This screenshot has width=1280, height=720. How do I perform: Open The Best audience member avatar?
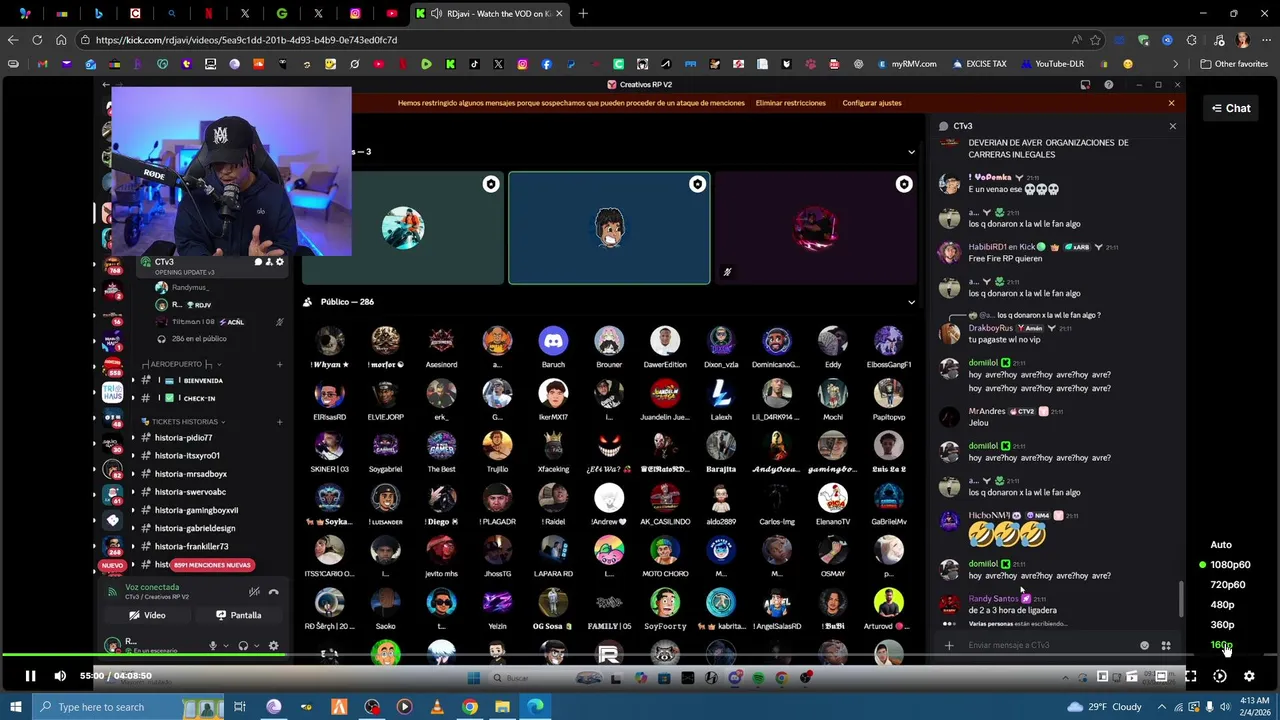pos(441,445)
